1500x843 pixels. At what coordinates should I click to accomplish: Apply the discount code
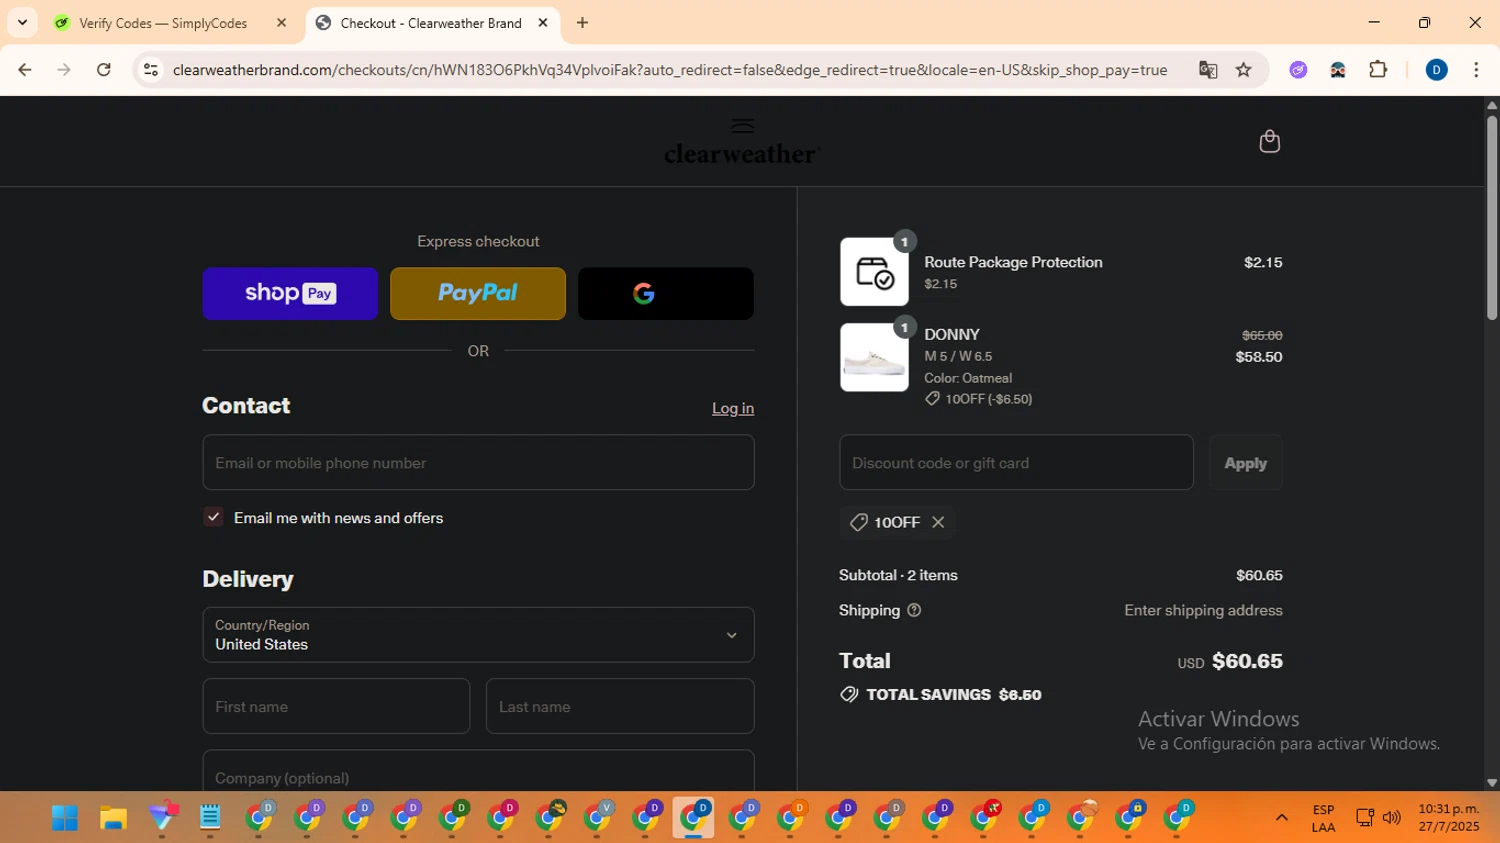[x=1245, y=462]
